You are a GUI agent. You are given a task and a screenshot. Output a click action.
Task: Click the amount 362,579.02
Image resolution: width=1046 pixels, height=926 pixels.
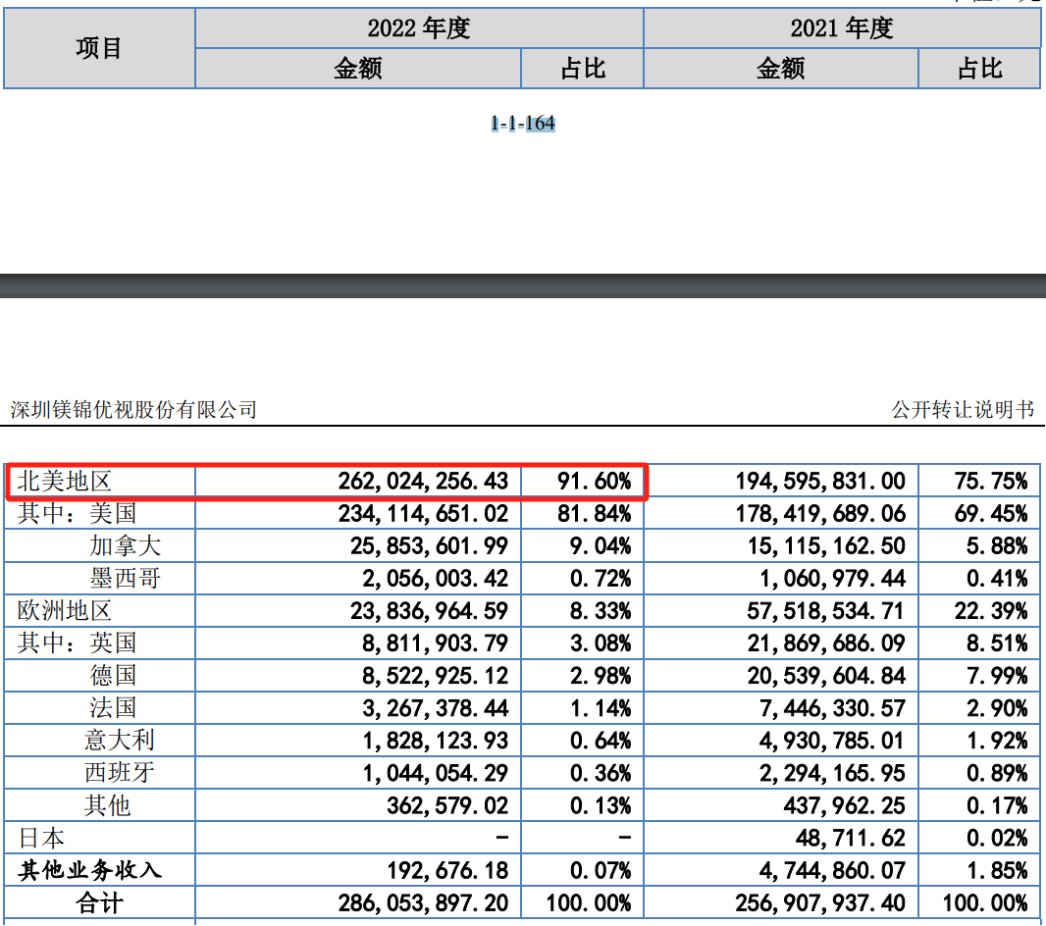point(448,805)
